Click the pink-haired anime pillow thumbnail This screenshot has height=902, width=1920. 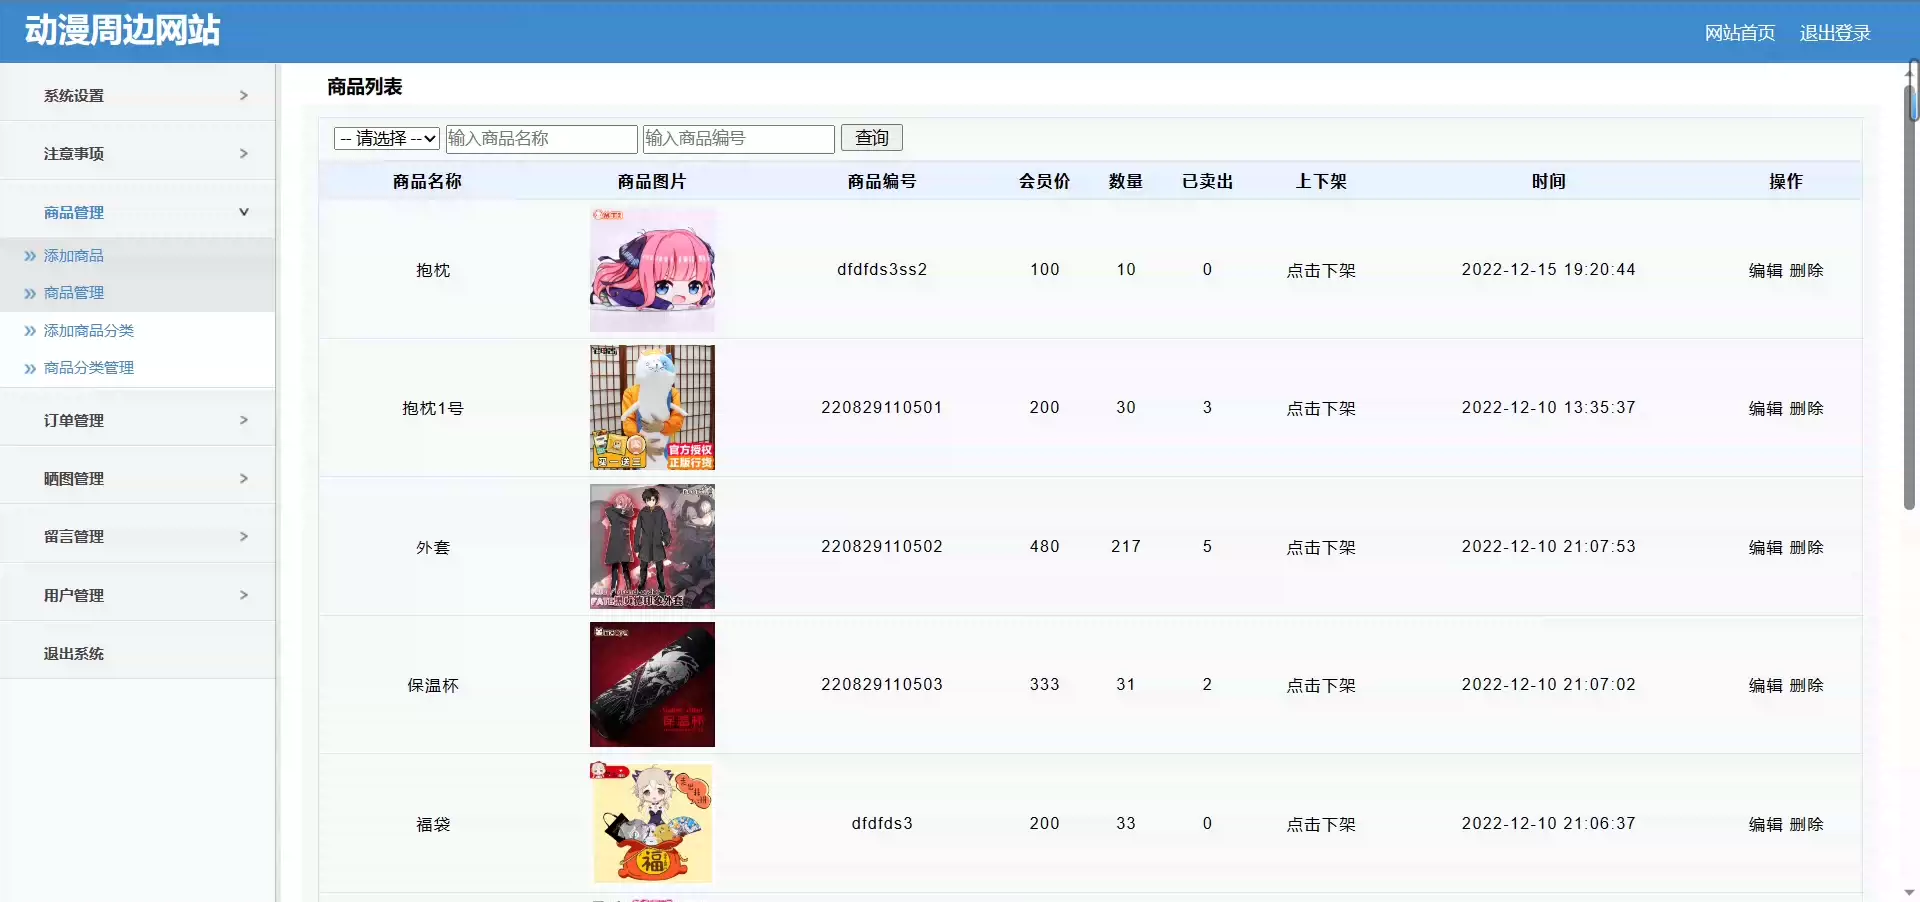click(x=652, y=269)
